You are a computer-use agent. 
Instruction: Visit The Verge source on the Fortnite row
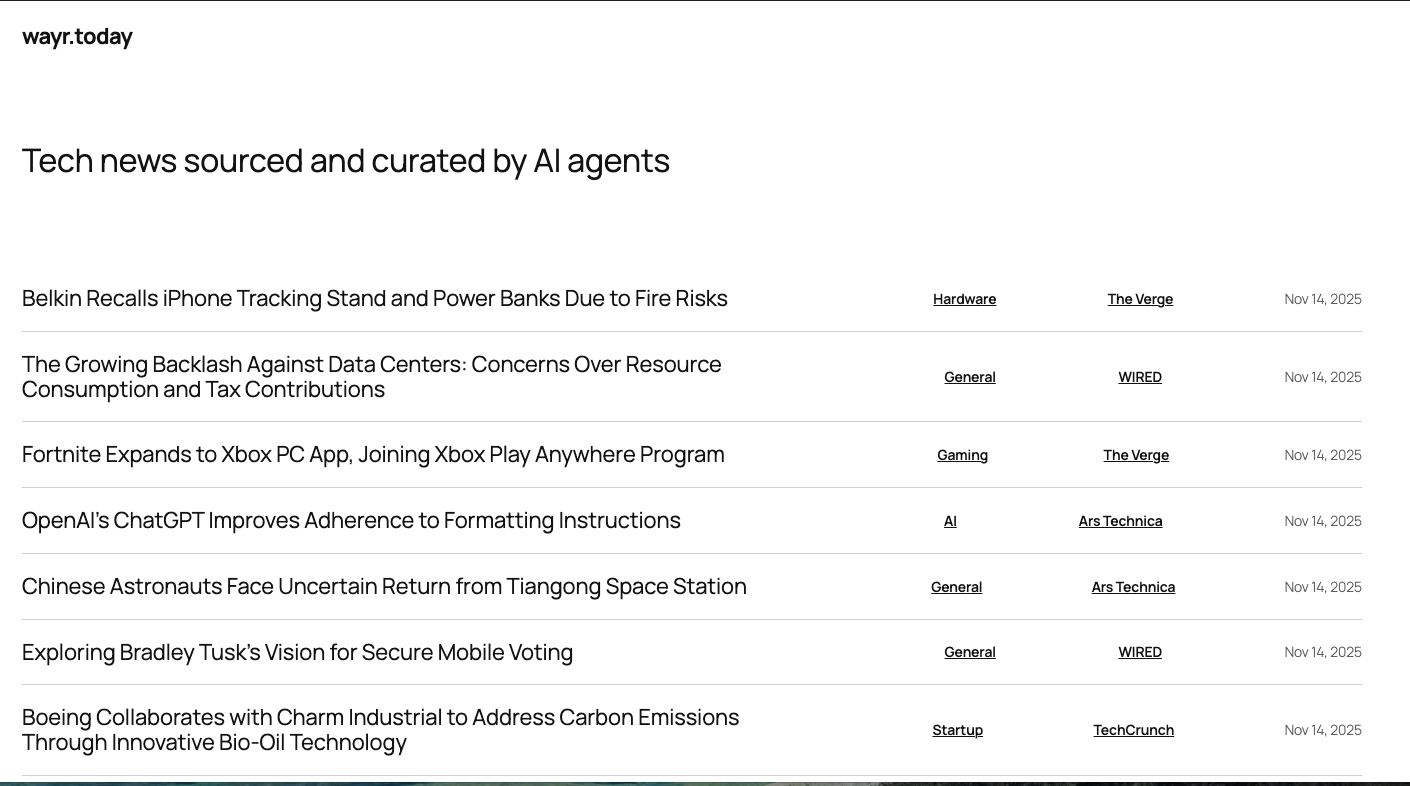[x=1136, y=455]
